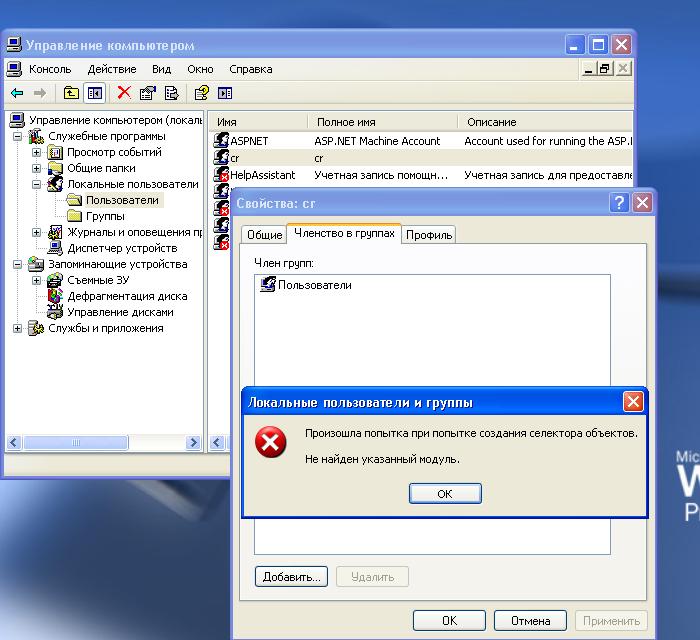Minimize the inner MMC child window
700x640 pixels.
[x=588, y=69]
